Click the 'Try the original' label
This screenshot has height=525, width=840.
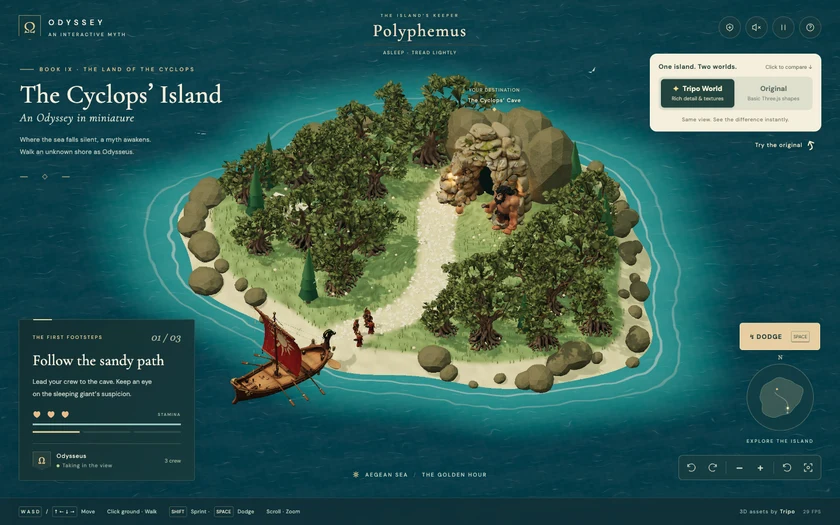pyautogui.click(x=778, y=145)
